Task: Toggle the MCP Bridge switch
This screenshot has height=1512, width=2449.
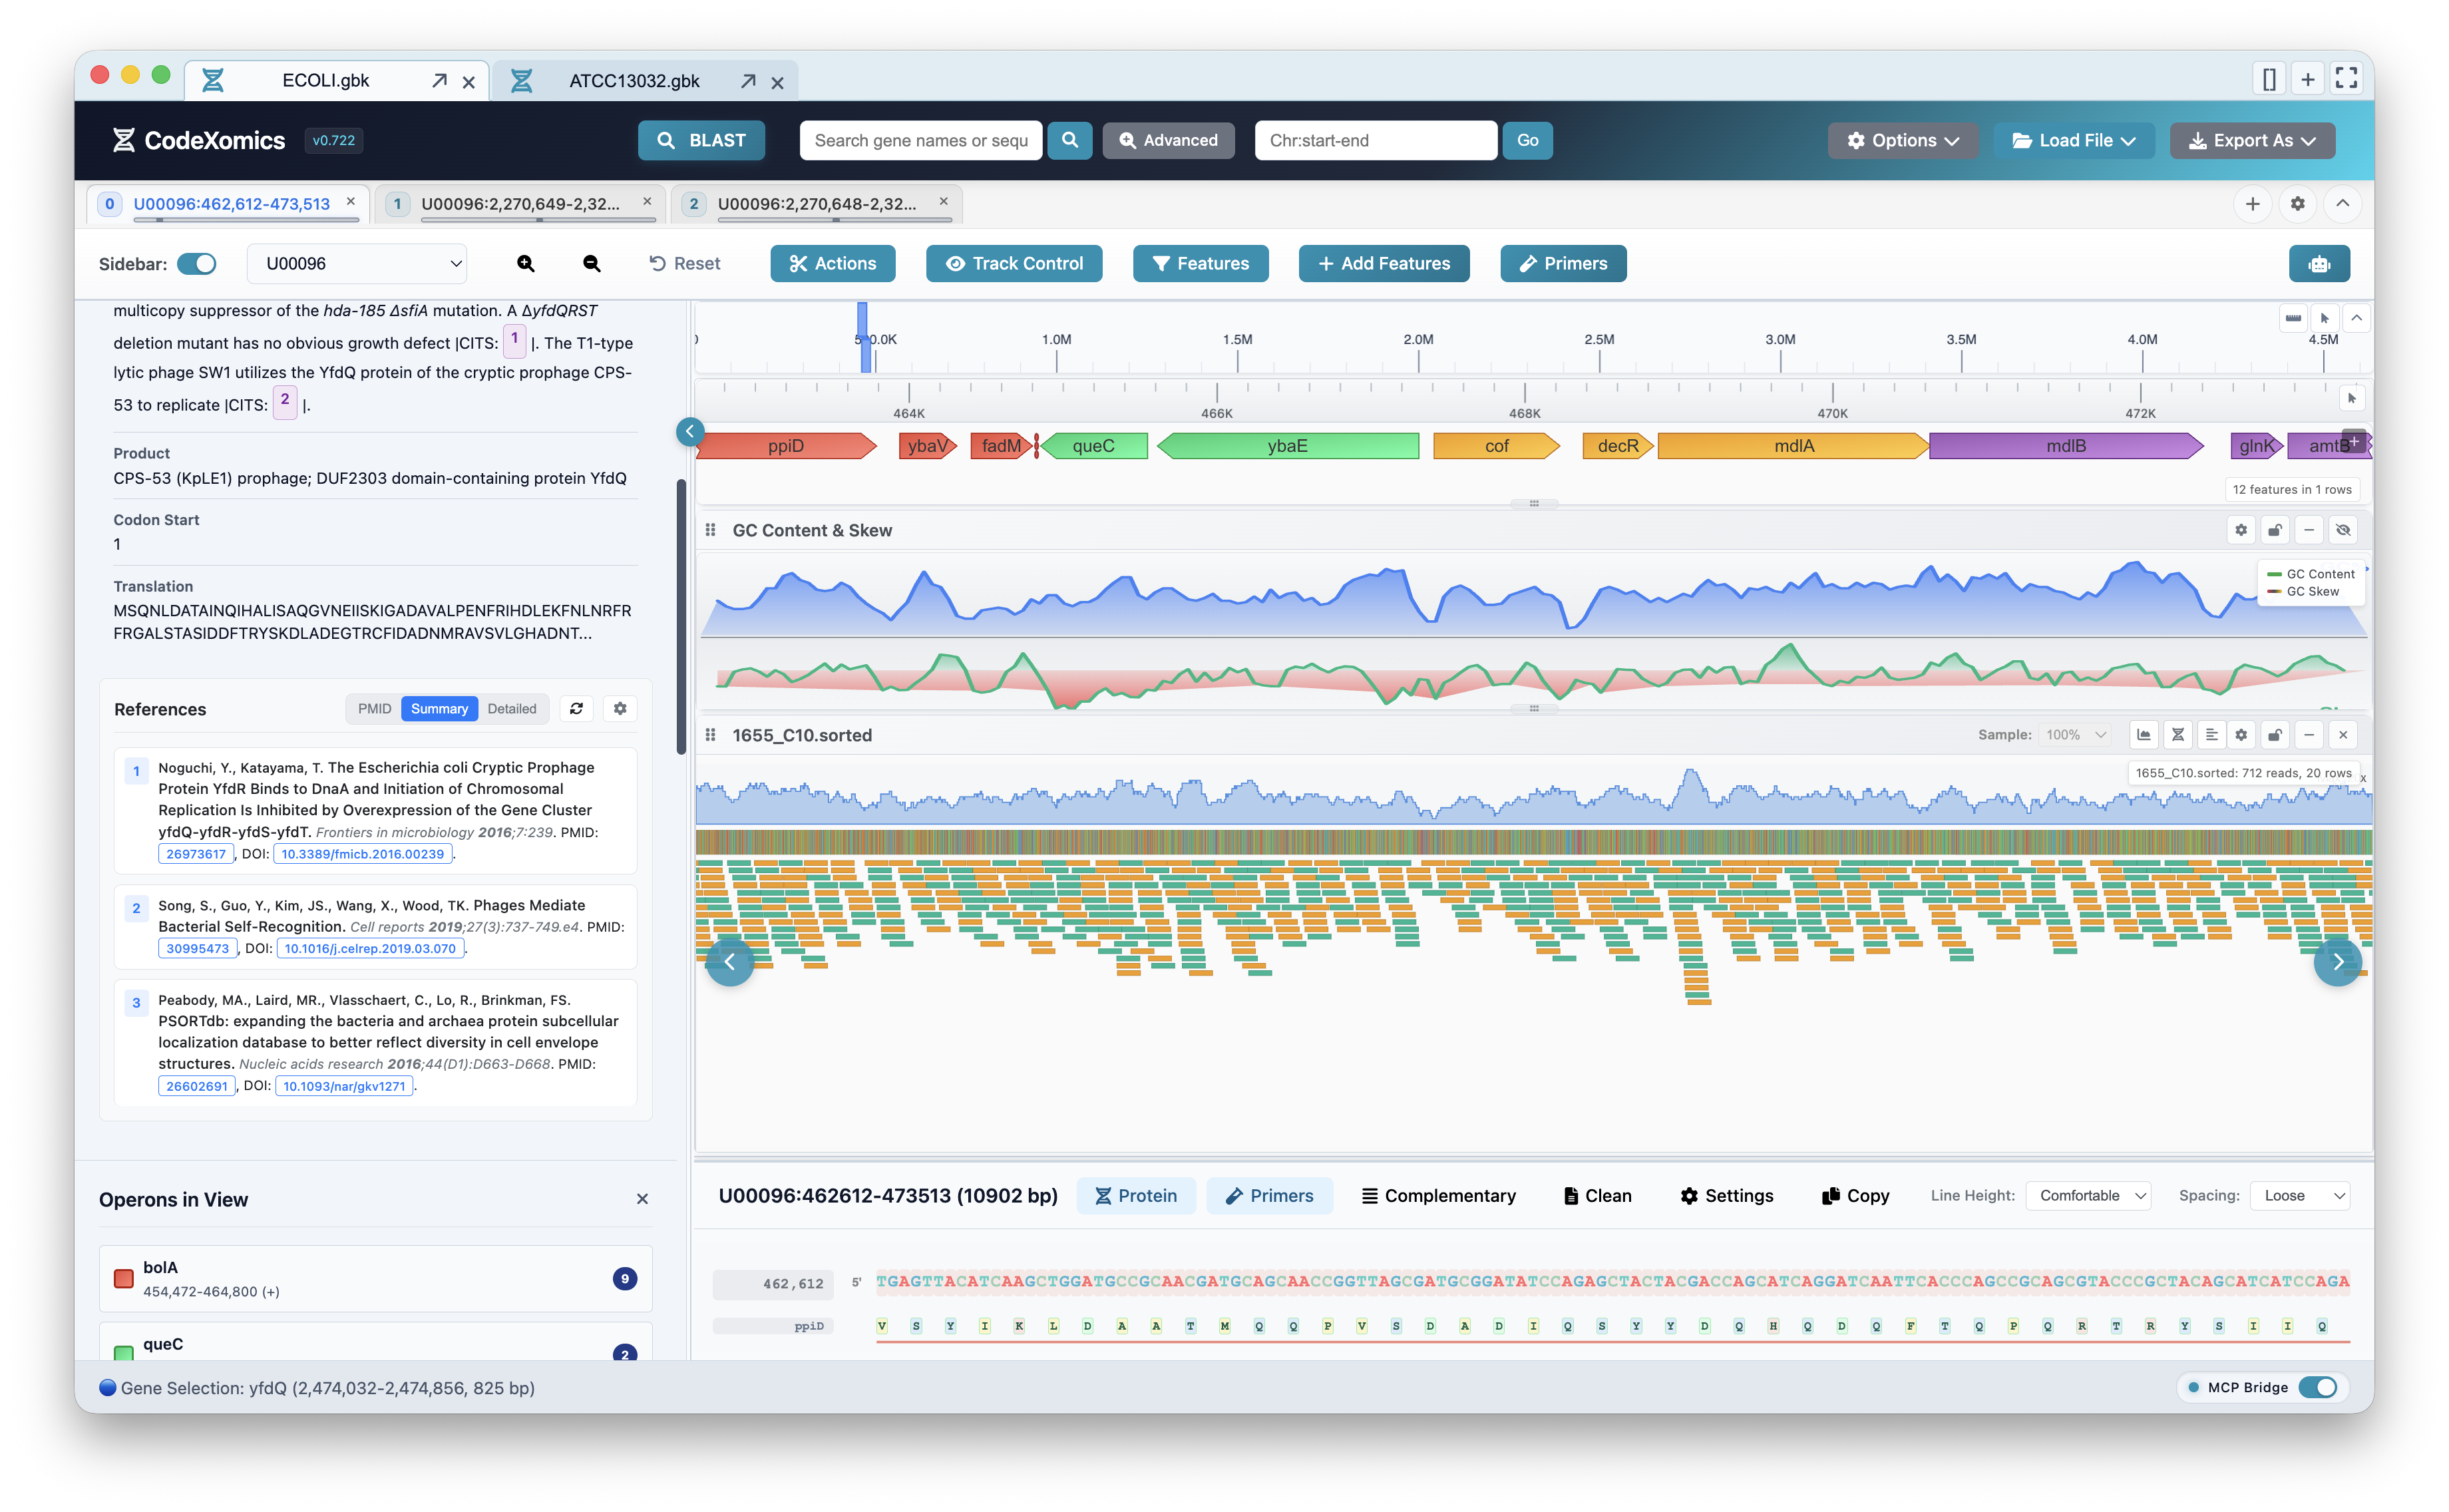Action: tap(2317, 1388)
